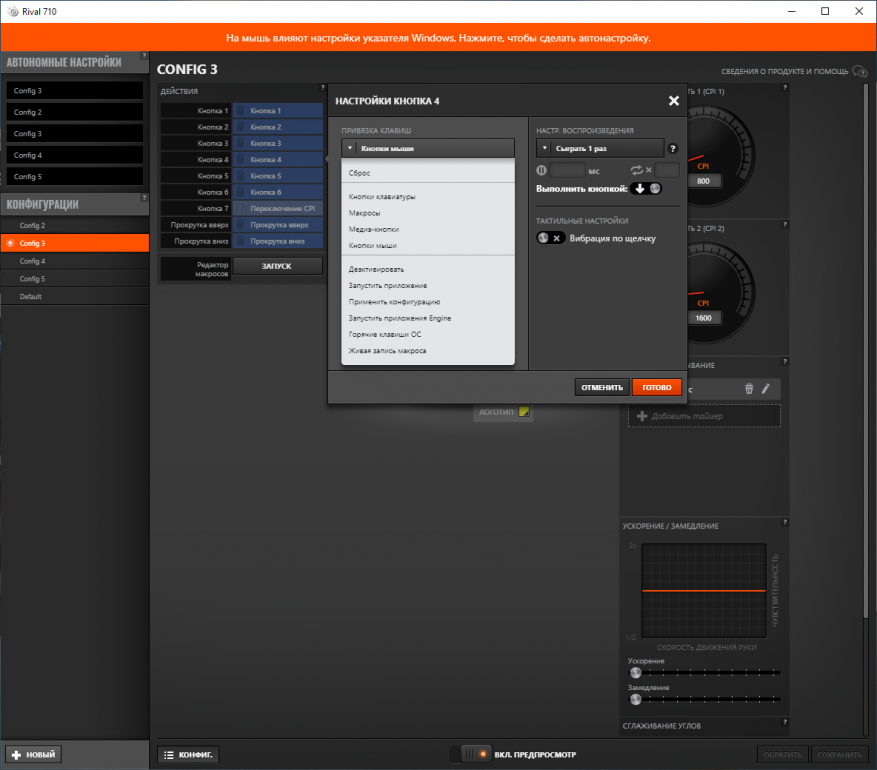Enable Вибрация по щелчку toggle
877x770 pixels.
(550, 238)
